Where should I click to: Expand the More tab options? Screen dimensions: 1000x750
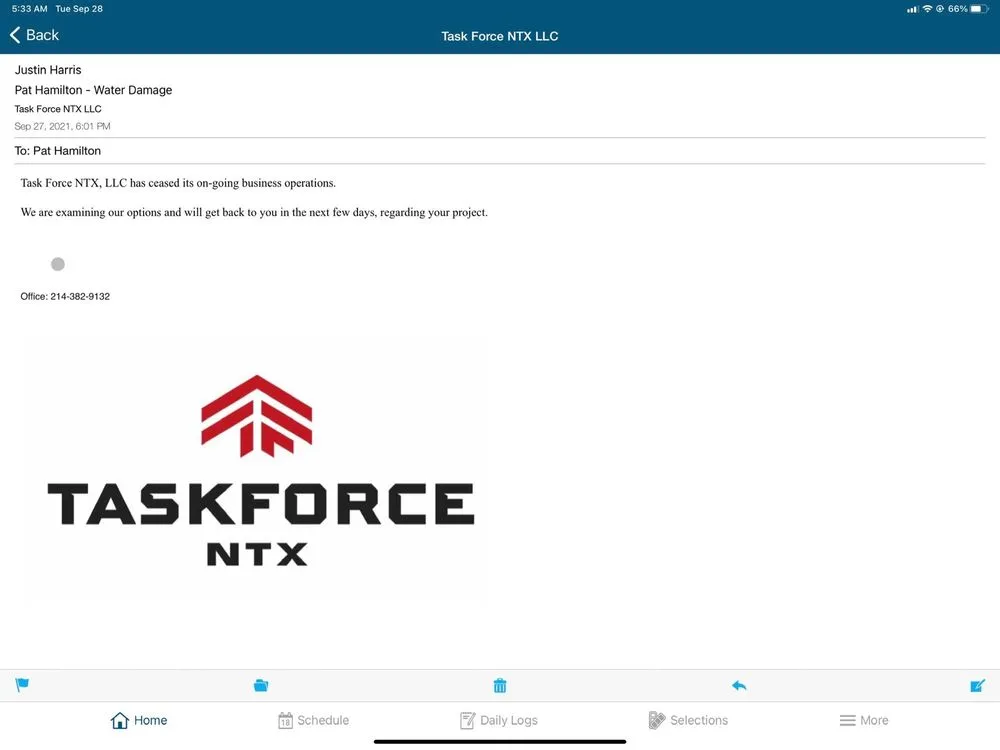tap(864, 719)
